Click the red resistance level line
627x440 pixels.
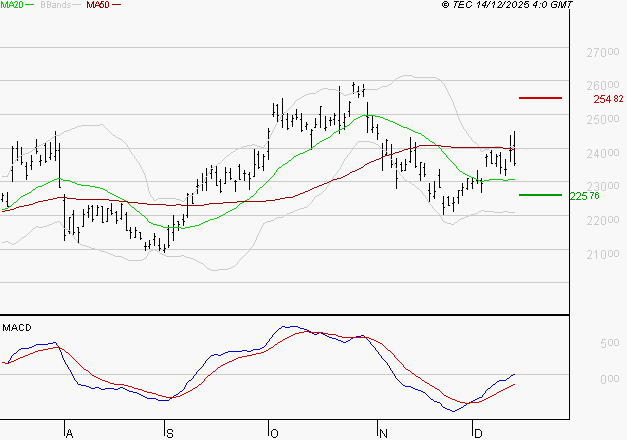click(x=540, y=98)
